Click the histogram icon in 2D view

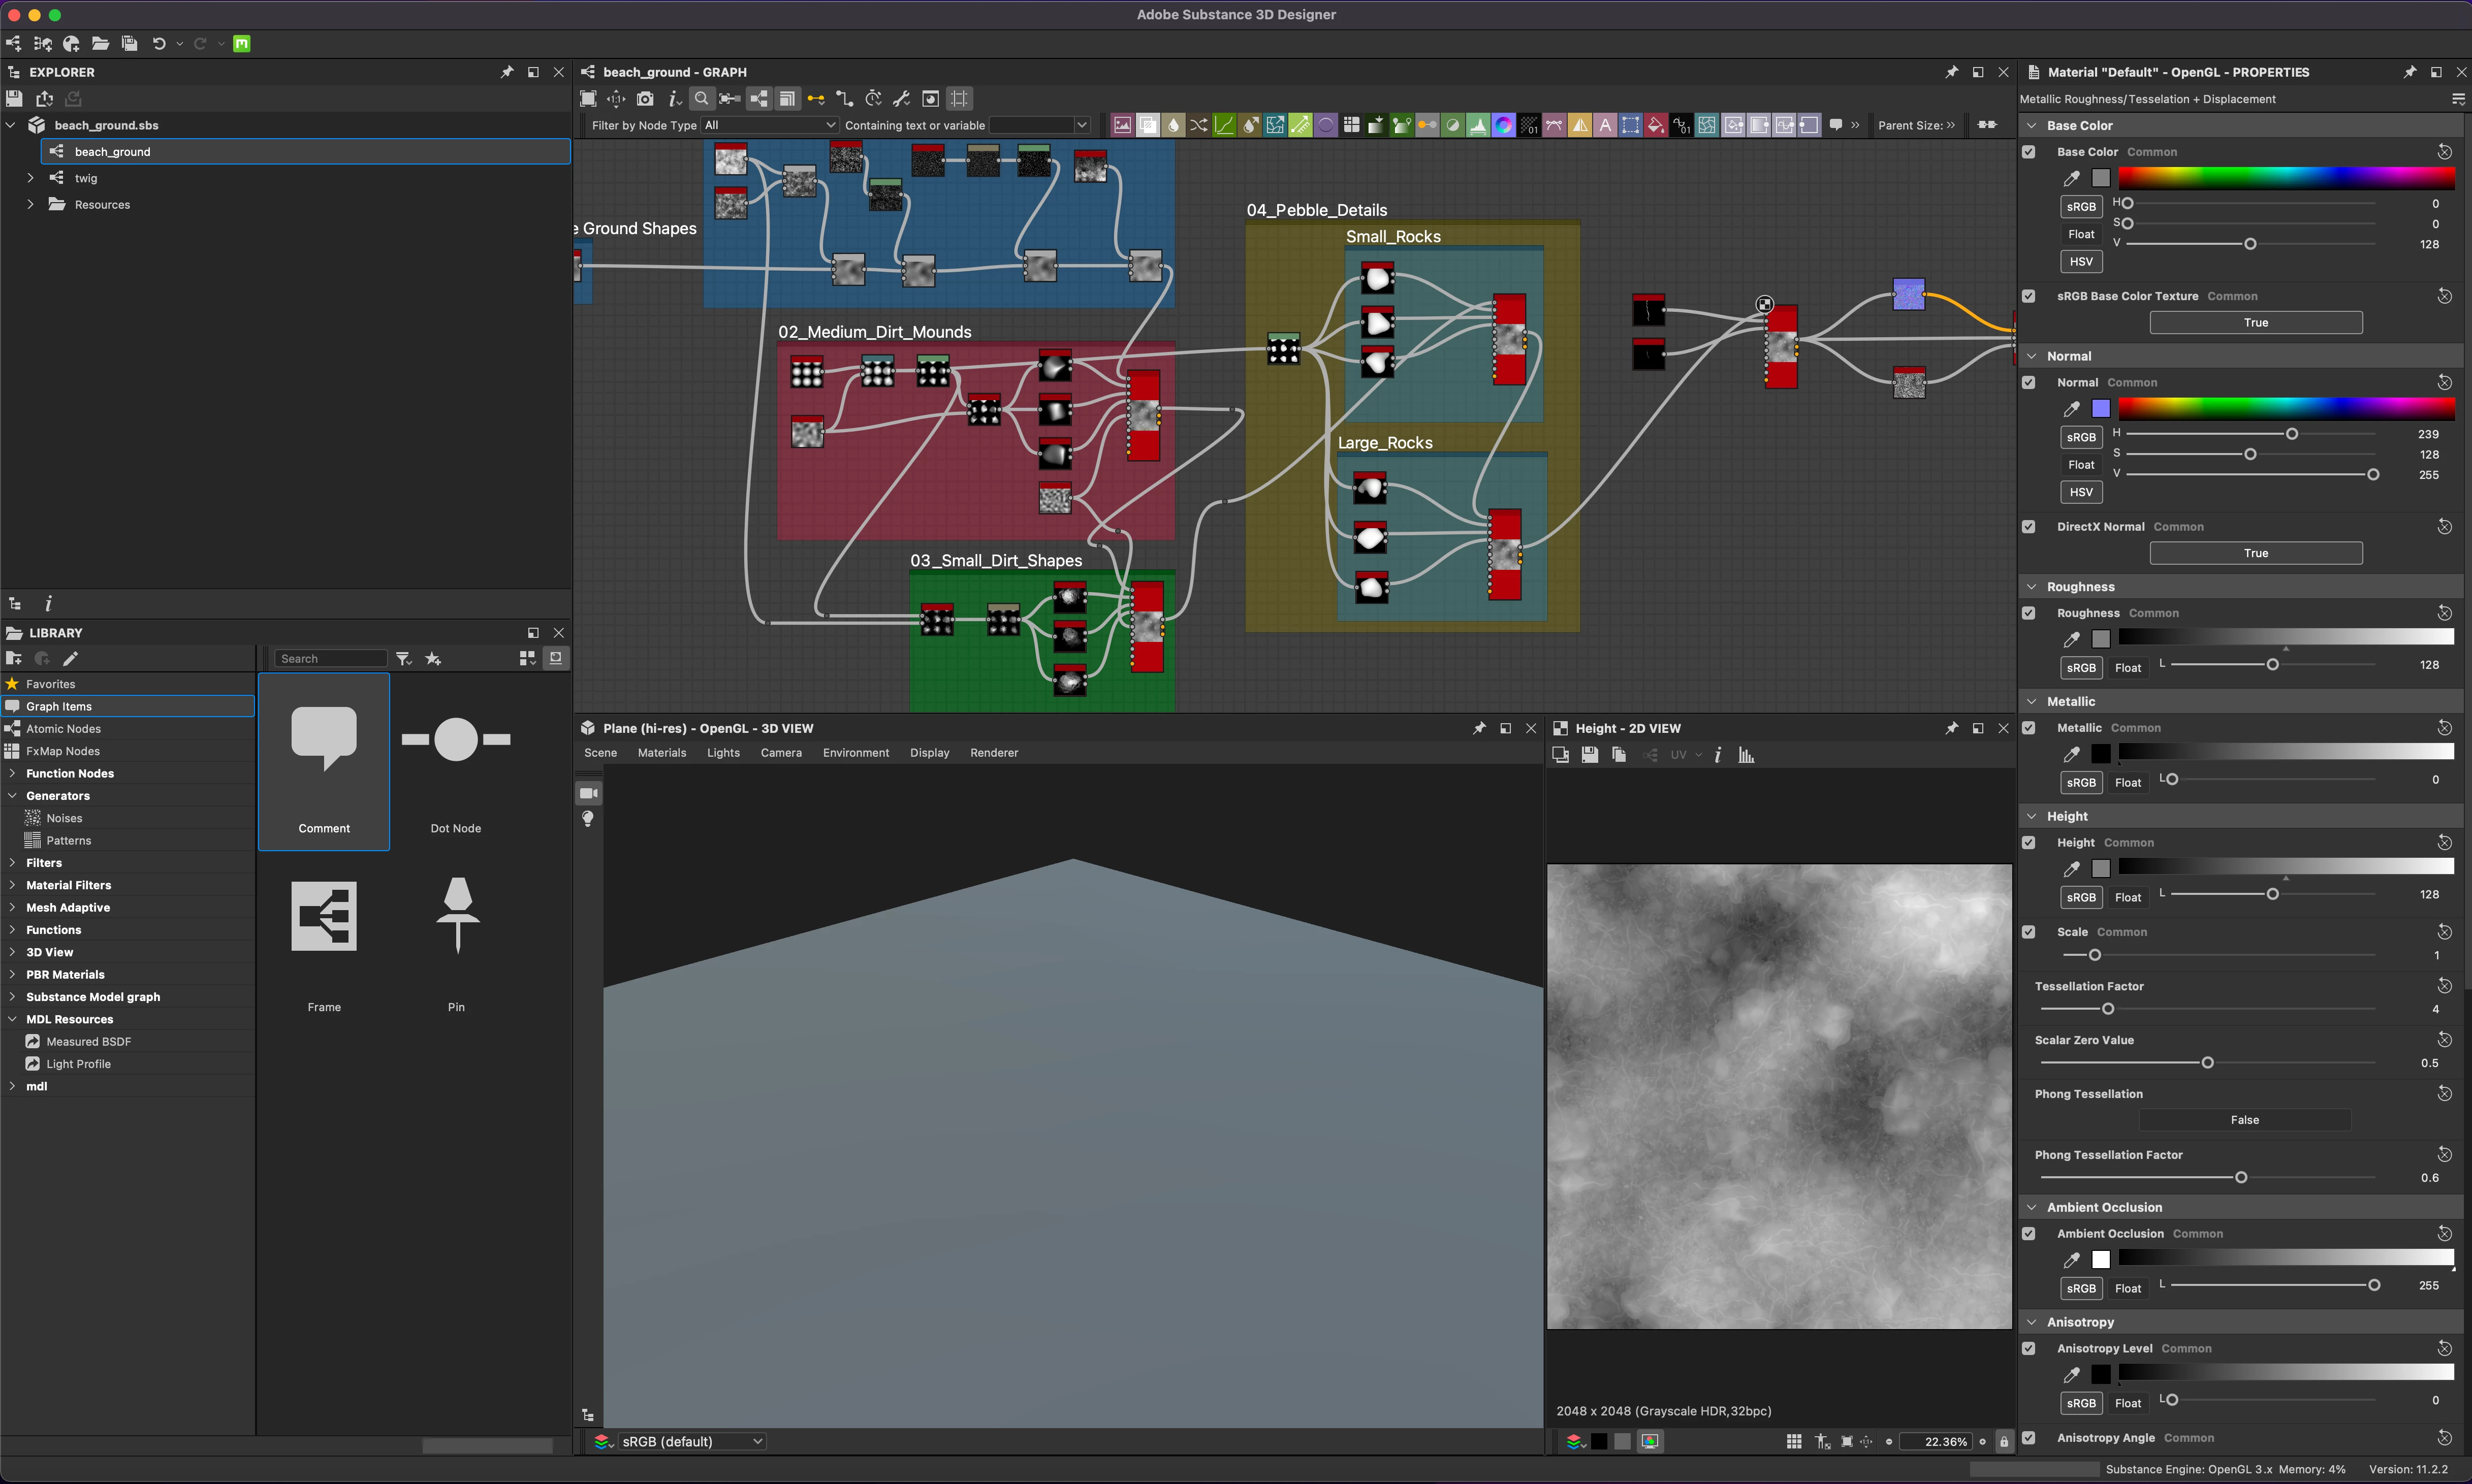1746,755
